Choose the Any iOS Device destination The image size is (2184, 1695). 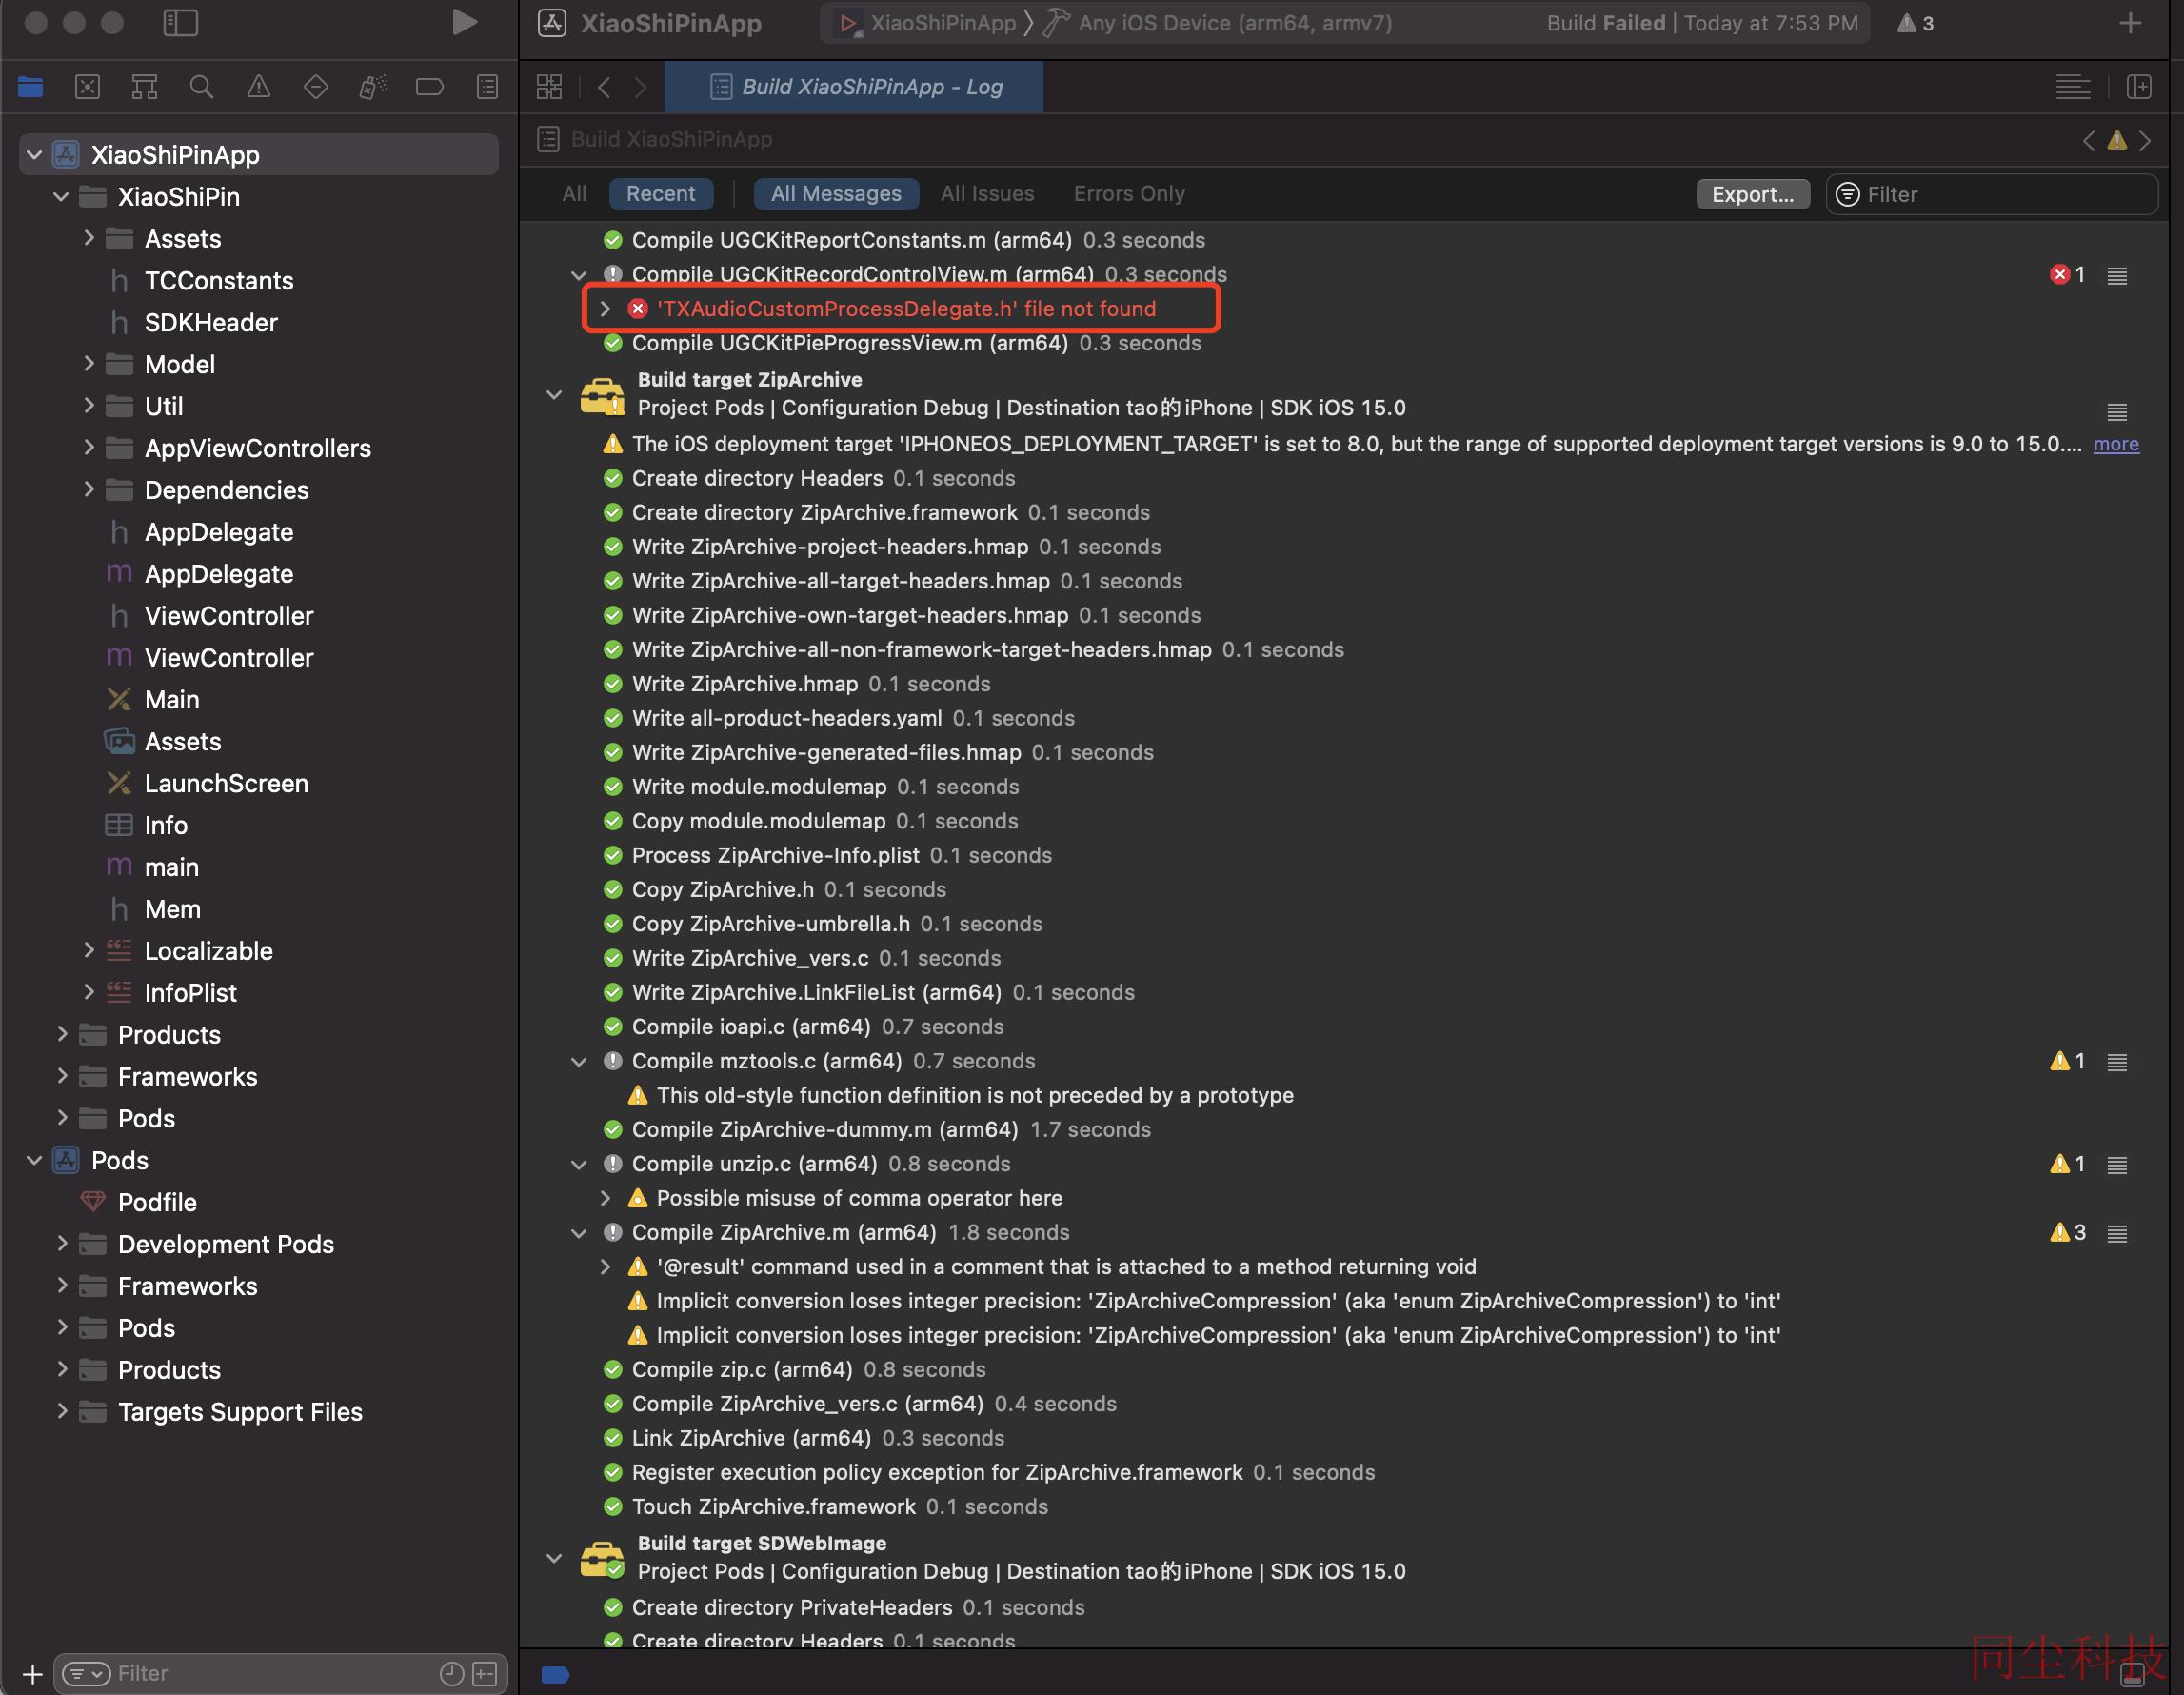click(x=1218, y=23)
